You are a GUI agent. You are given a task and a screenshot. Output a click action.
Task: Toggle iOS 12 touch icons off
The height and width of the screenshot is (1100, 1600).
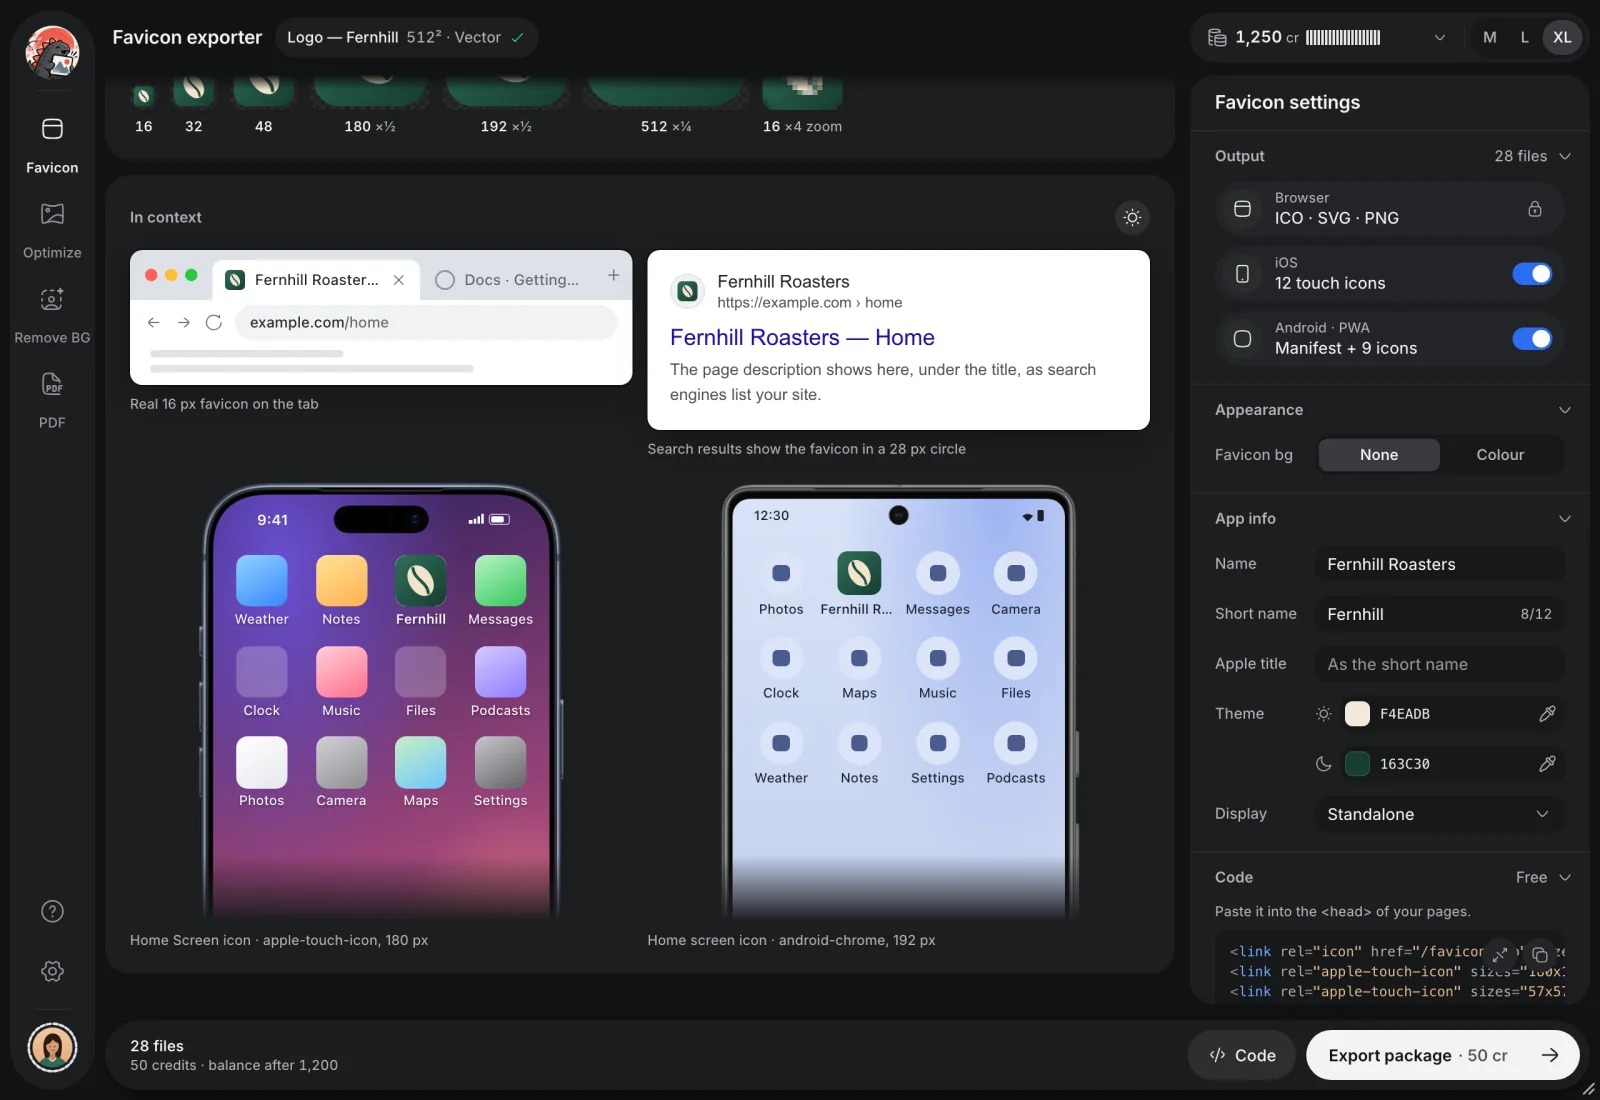tap(1531, 273)
